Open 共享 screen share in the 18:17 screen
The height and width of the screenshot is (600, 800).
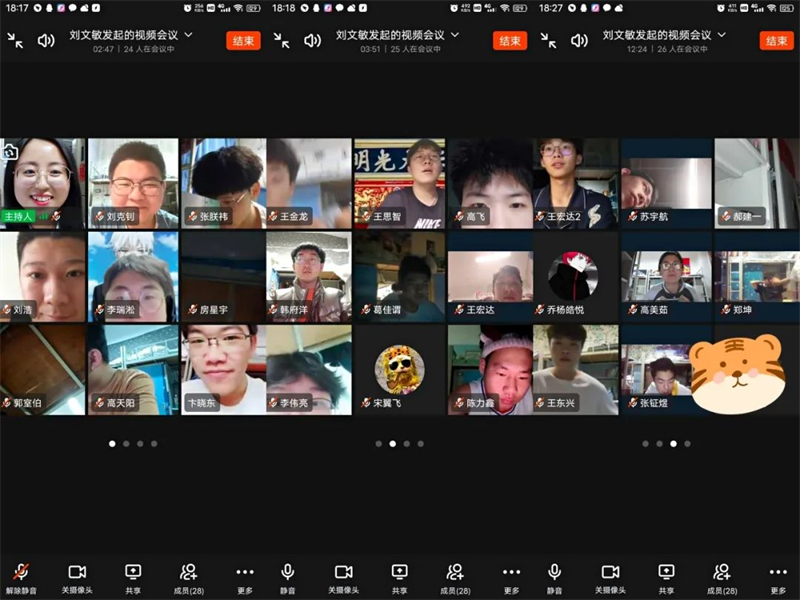click(x=133, y=572)
